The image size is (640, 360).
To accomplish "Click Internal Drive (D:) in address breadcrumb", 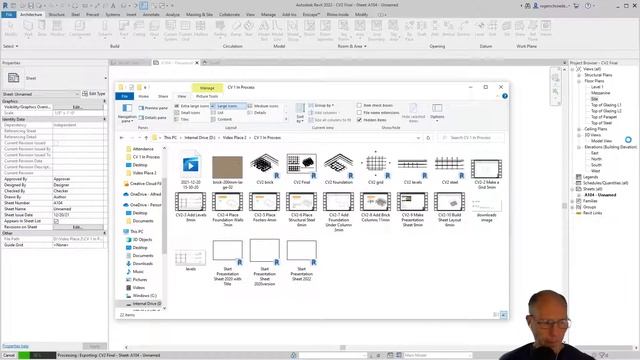I will click(x=200, y=138).
